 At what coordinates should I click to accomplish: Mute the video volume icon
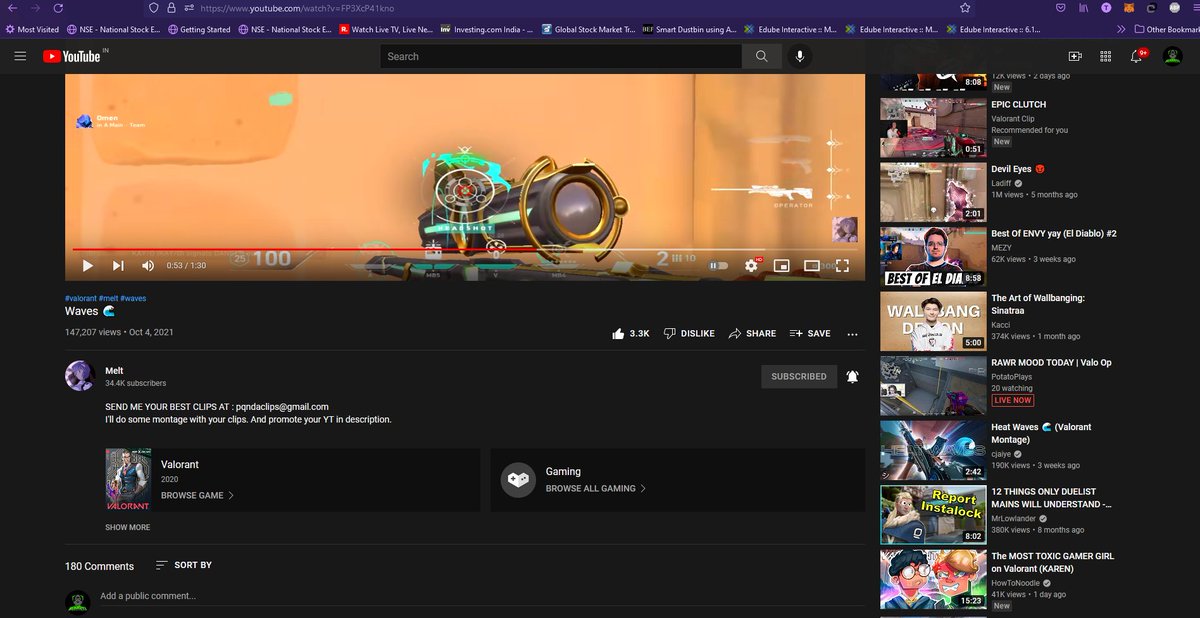coord(148,265)
